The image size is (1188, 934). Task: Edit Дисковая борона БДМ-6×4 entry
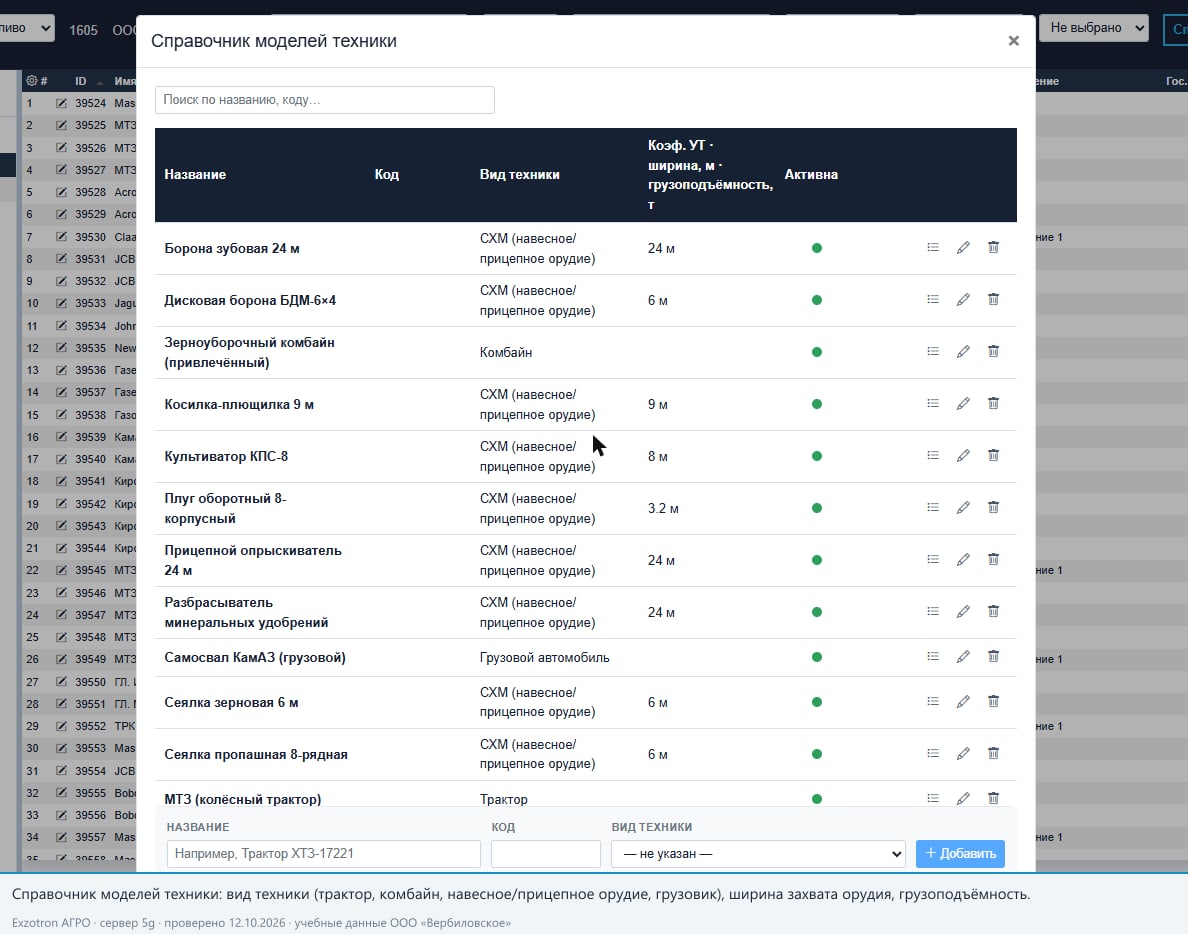pyautogui.click(x=963, y=300)
